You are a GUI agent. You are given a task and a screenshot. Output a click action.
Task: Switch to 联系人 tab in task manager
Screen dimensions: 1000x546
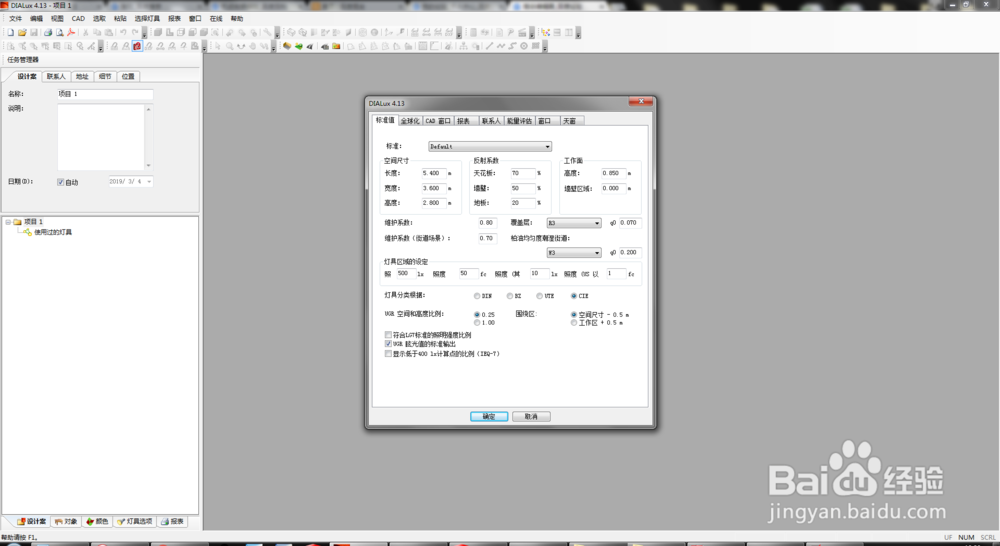click(56, 77)
